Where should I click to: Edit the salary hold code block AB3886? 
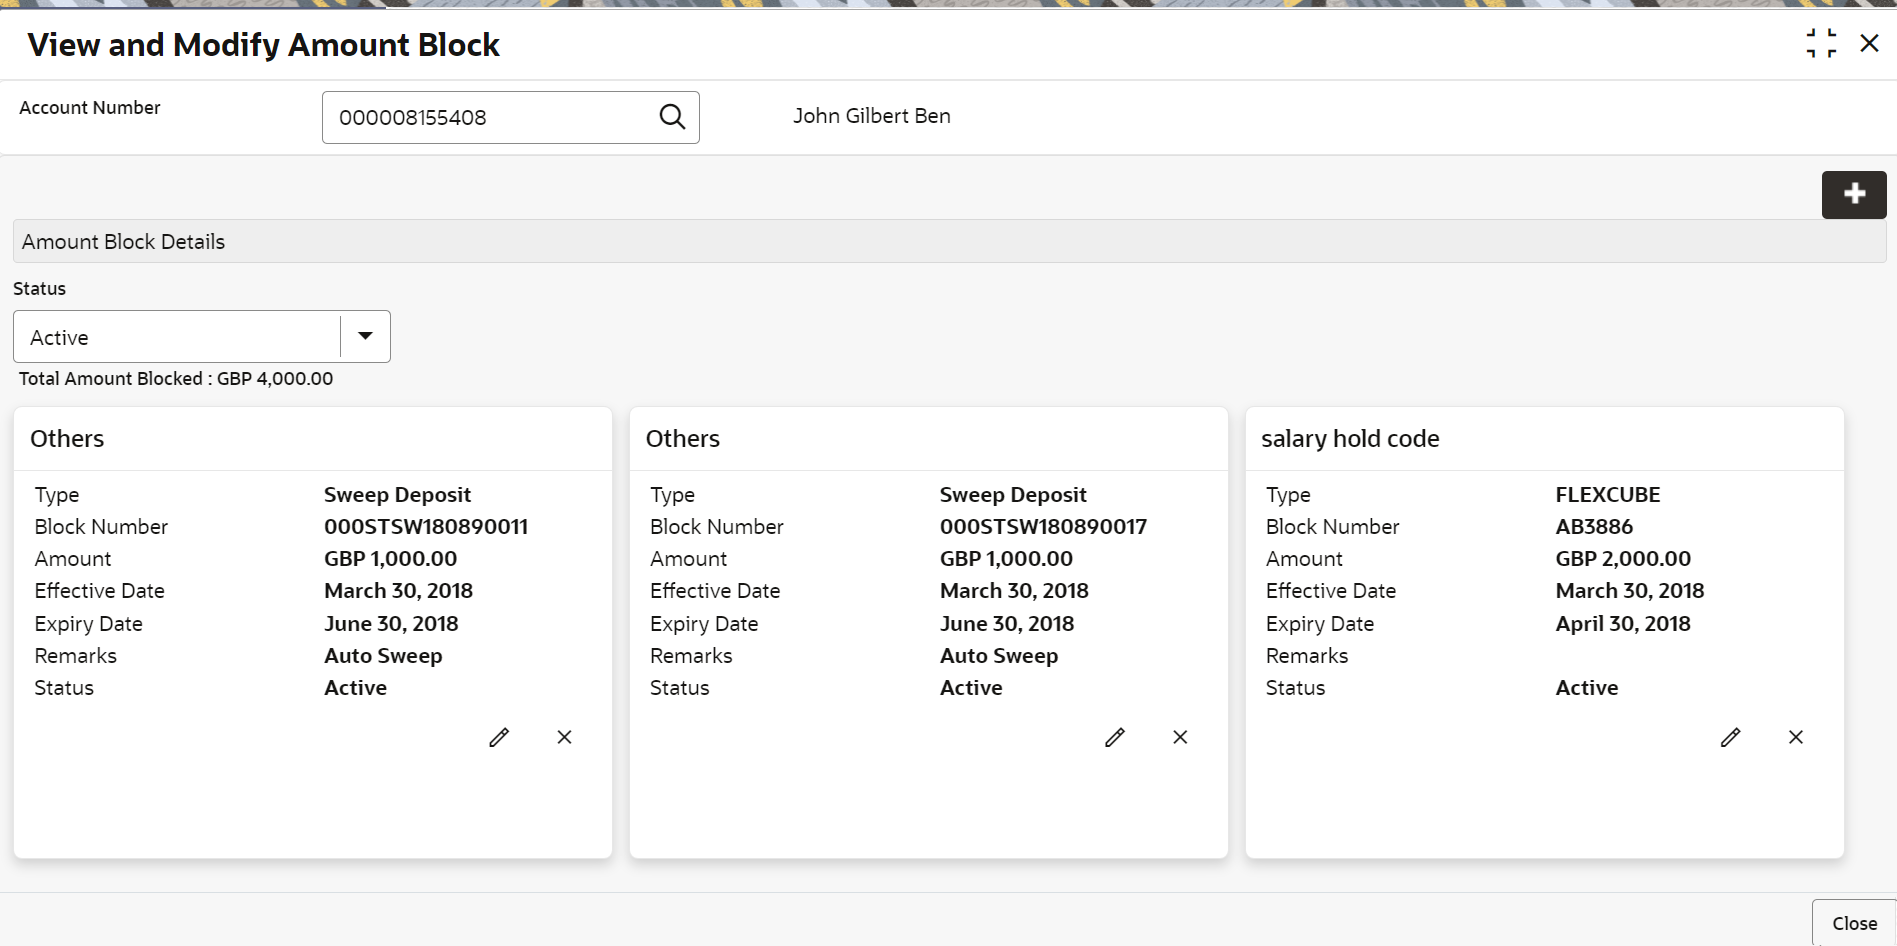[1730, 738]
